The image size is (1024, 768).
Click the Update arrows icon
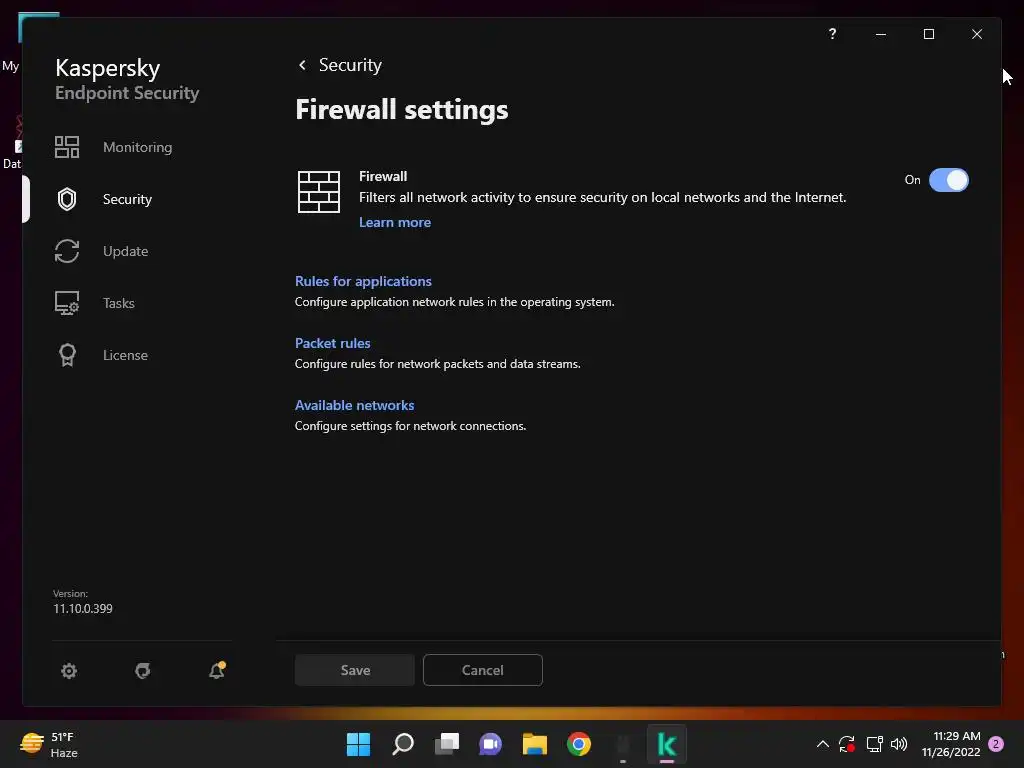coord(67,251)
